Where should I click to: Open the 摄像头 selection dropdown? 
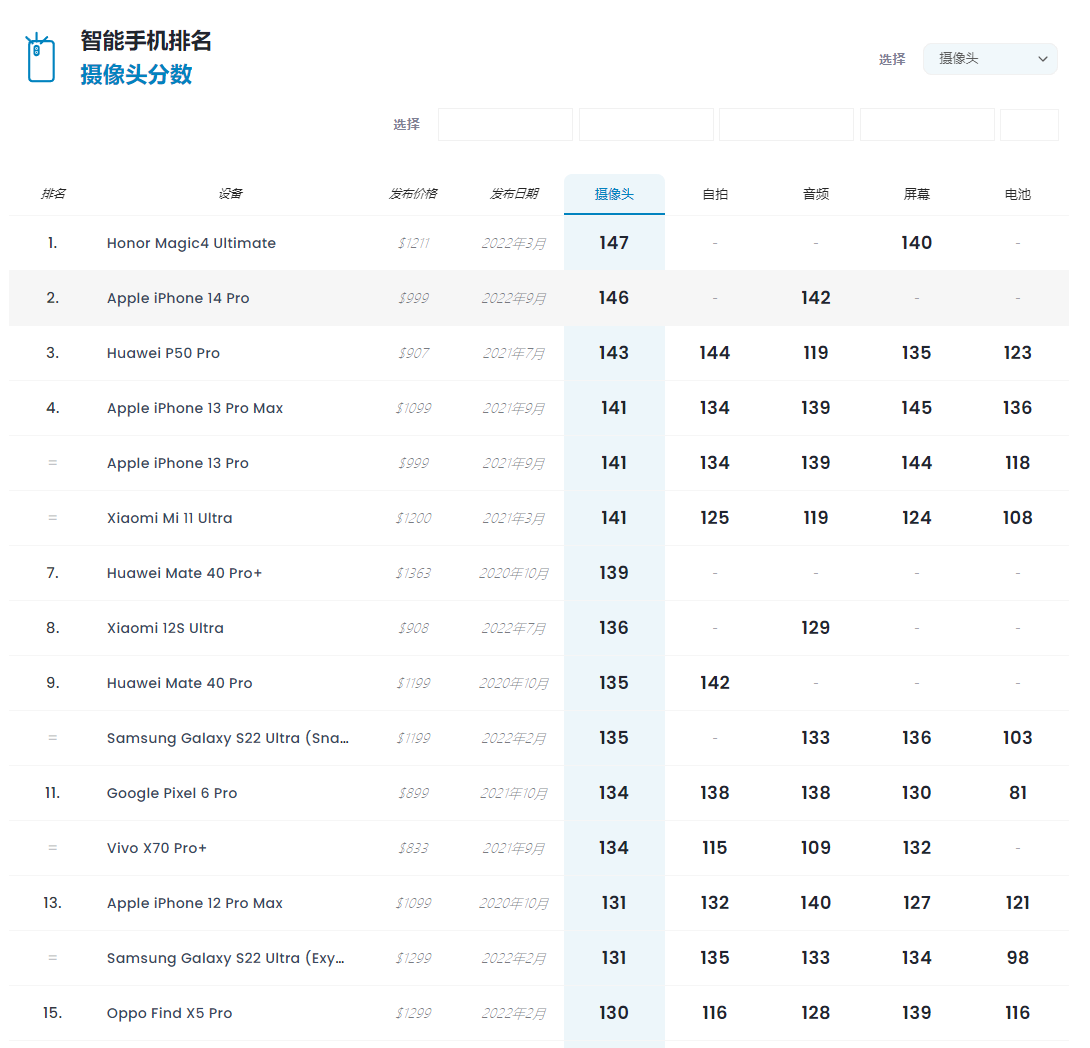tap(990, 59)
